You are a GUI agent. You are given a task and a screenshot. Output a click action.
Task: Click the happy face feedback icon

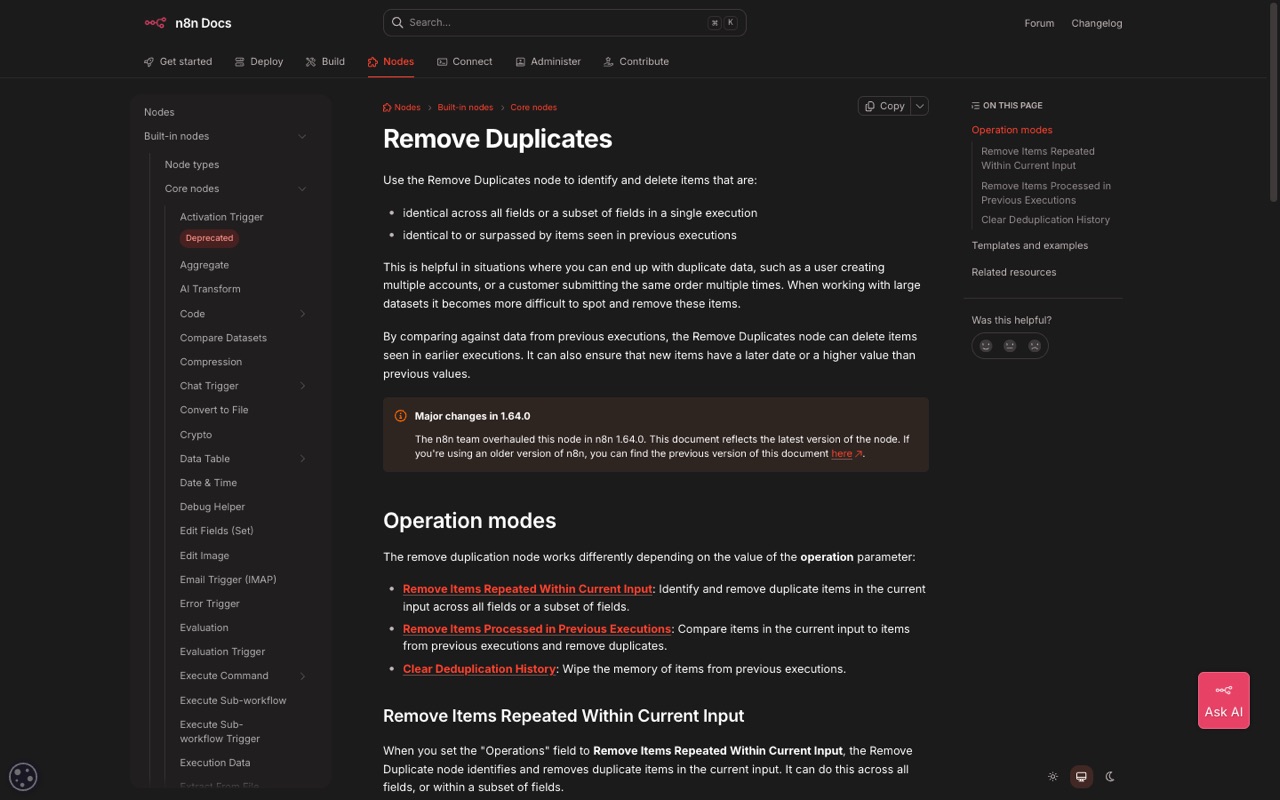(986, 346)
